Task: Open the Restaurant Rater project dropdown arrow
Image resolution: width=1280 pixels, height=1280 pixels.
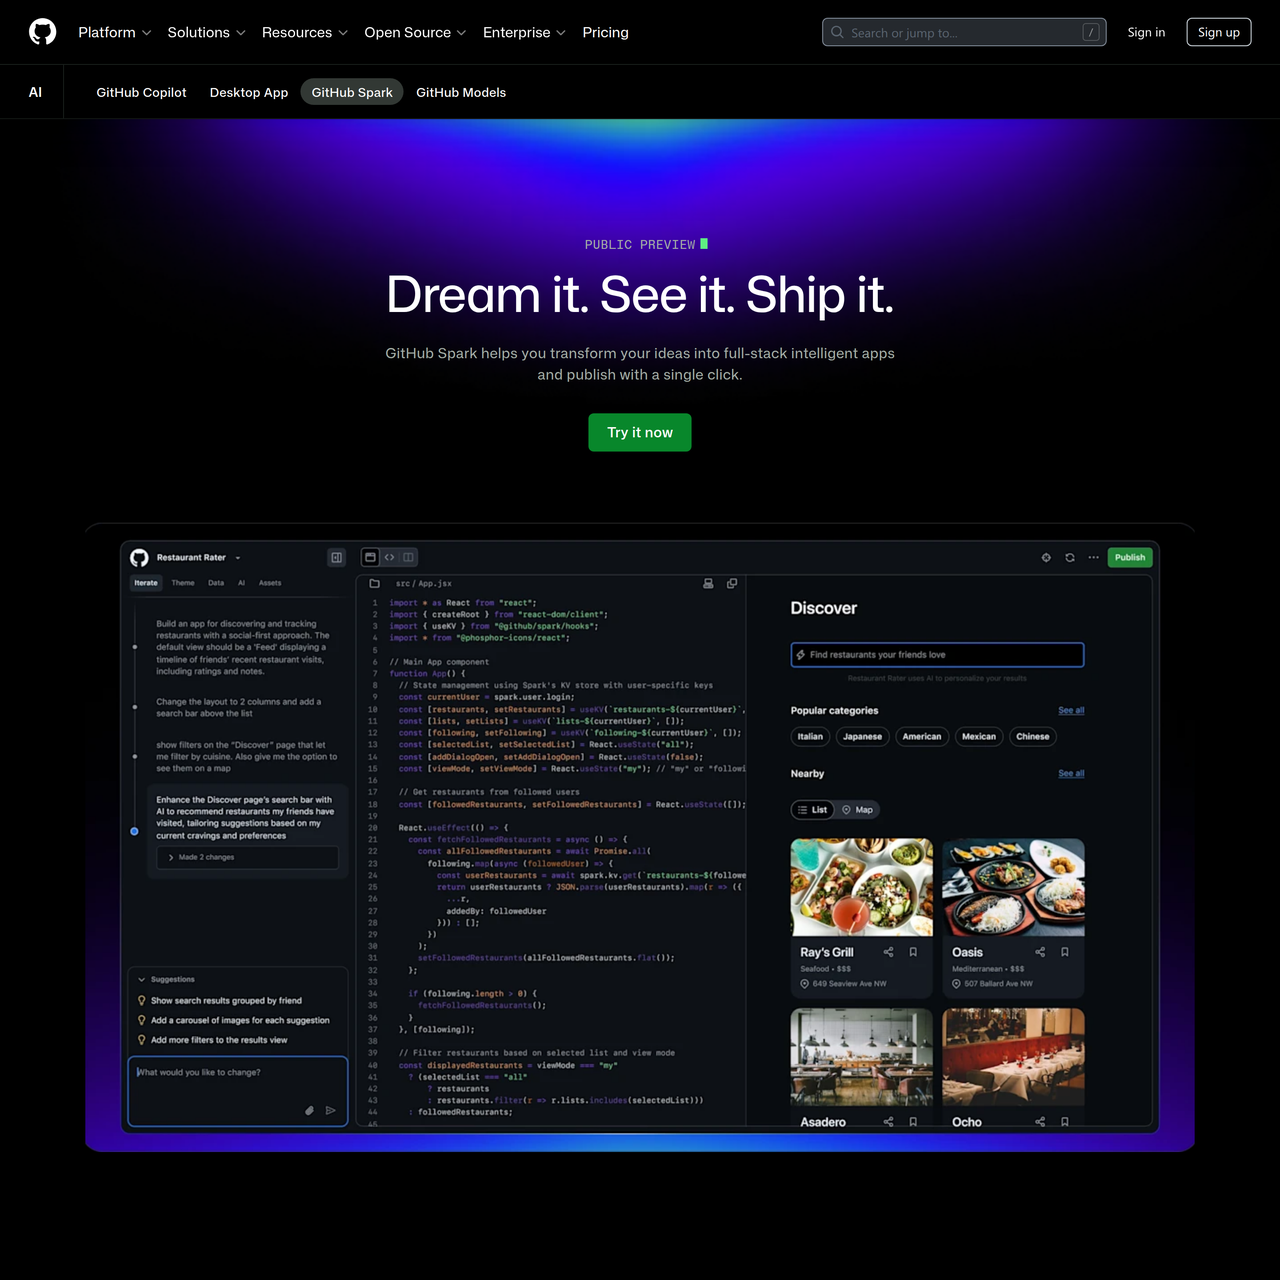Action: click(x=238, y=558)
